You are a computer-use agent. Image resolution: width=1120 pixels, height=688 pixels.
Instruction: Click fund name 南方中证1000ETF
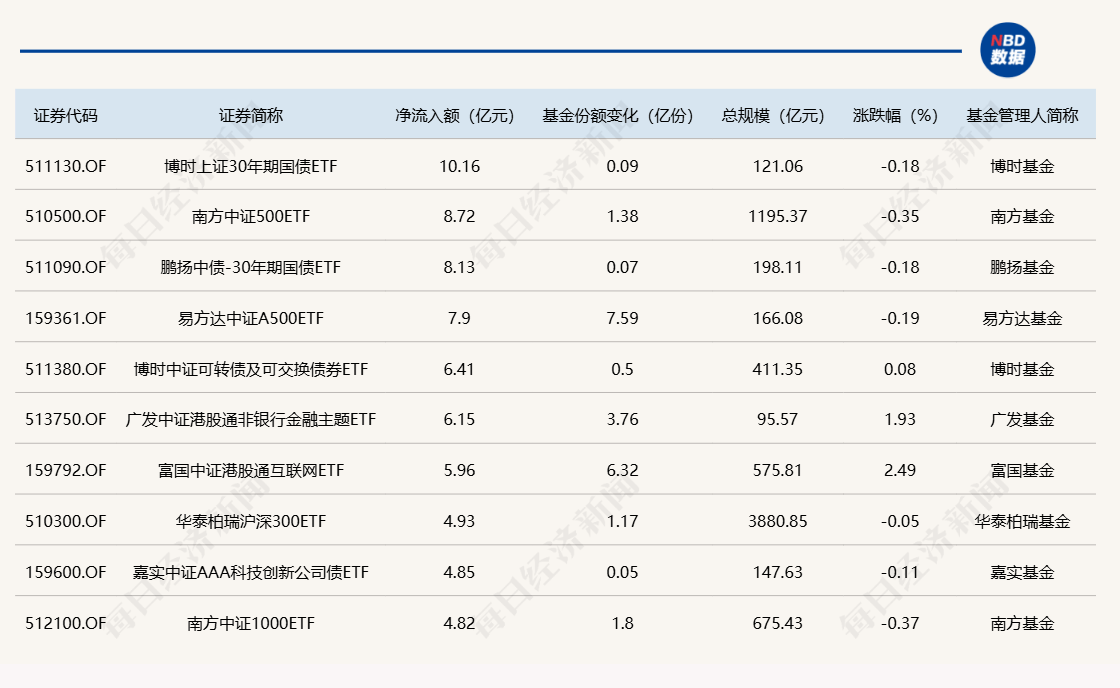(x=251, y=623)
